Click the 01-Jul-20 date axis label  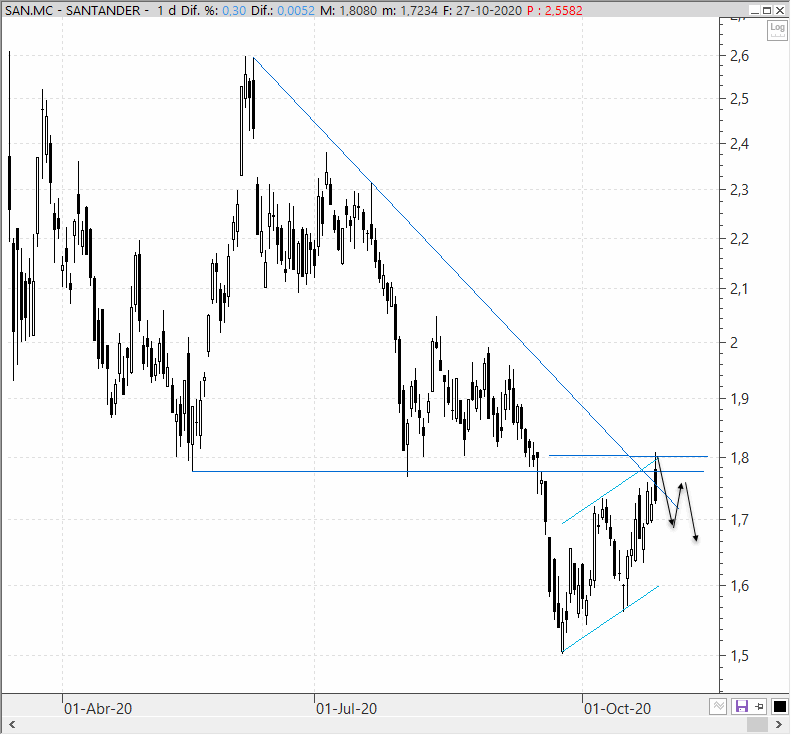pos(346,709)
